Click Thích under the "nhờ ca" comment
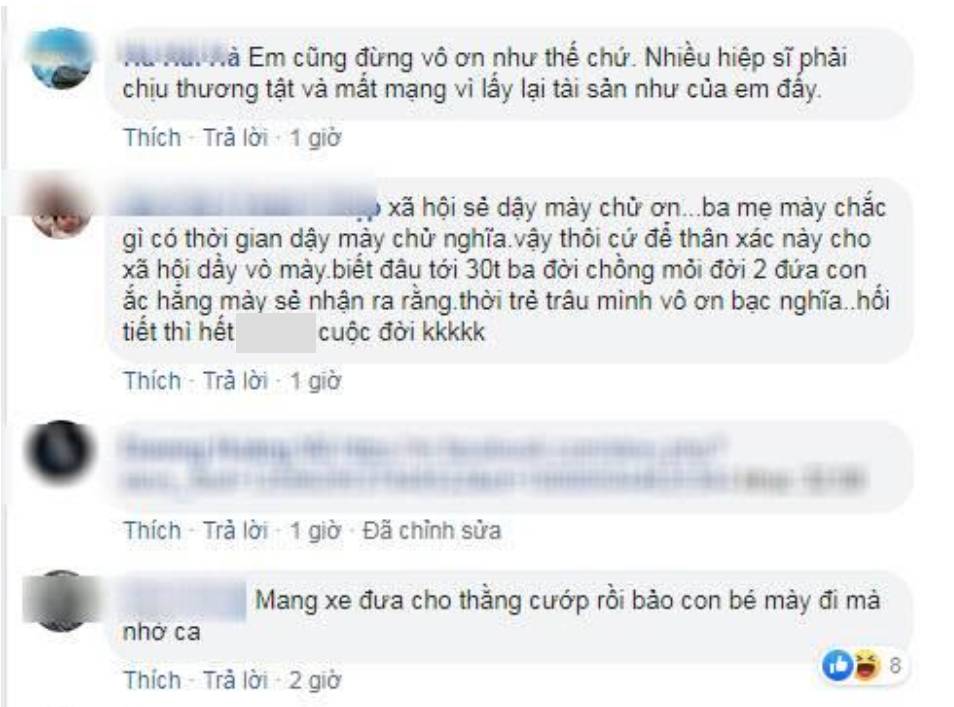954x707 pixels. (x=153, y=680)
